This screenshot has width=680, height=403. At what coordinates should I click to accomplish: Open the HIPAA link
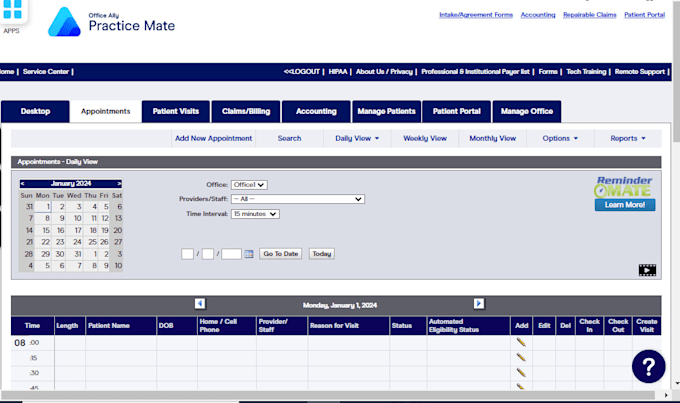click(338, 72)
